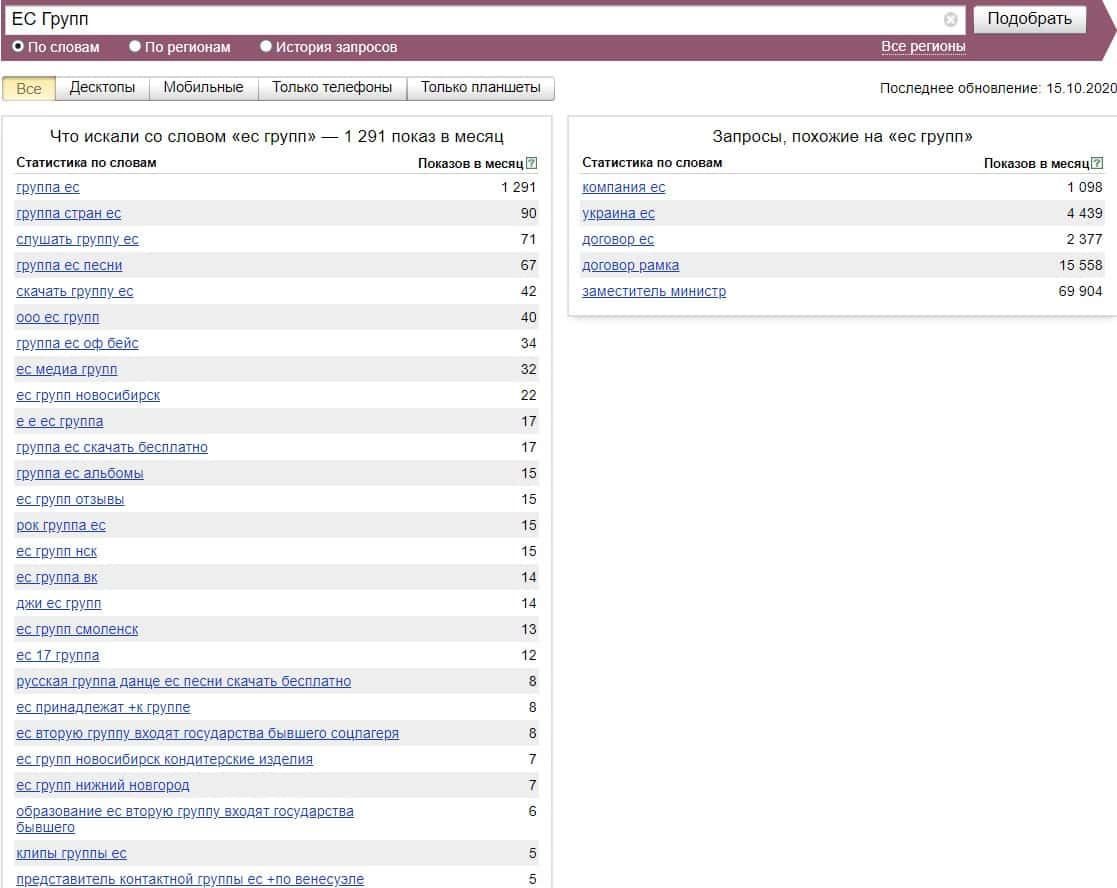
Task: Open the 'группа ес' query link
Action: [48, 187]
